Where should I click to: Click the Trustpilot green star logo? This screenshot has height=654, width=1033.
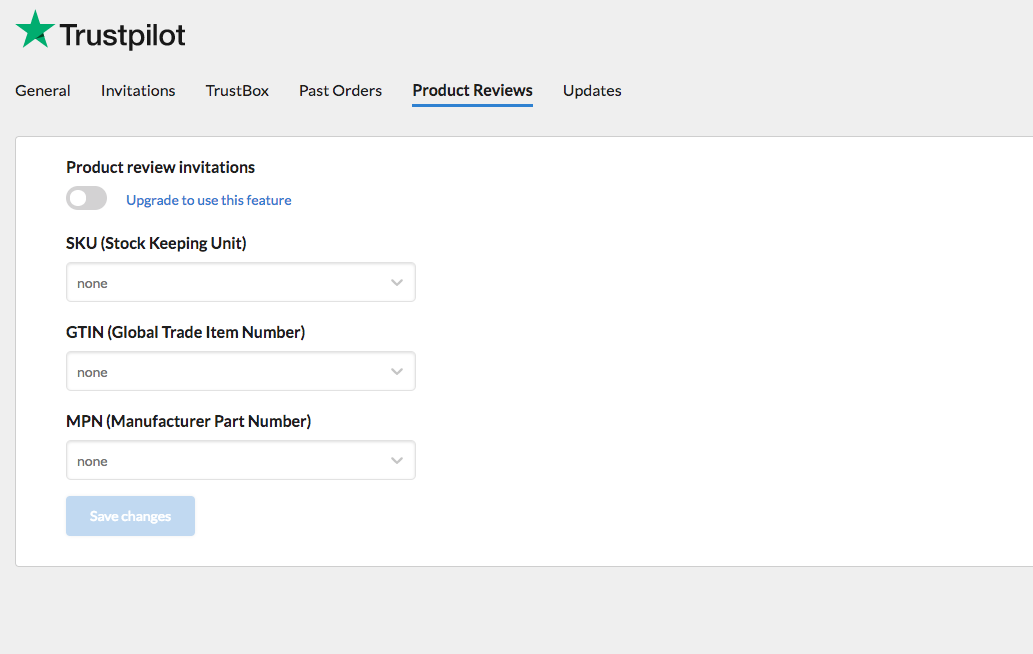click(x=35, y=30)
